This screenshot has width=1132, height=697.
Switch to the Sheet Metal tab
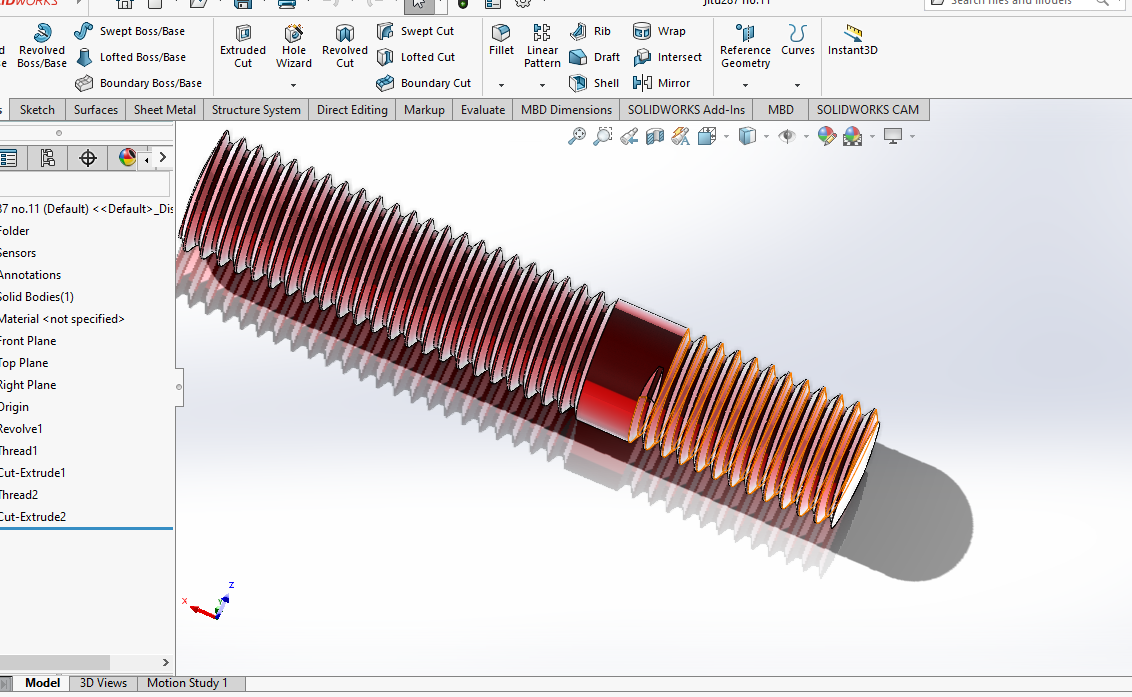[x=165, y=110]
